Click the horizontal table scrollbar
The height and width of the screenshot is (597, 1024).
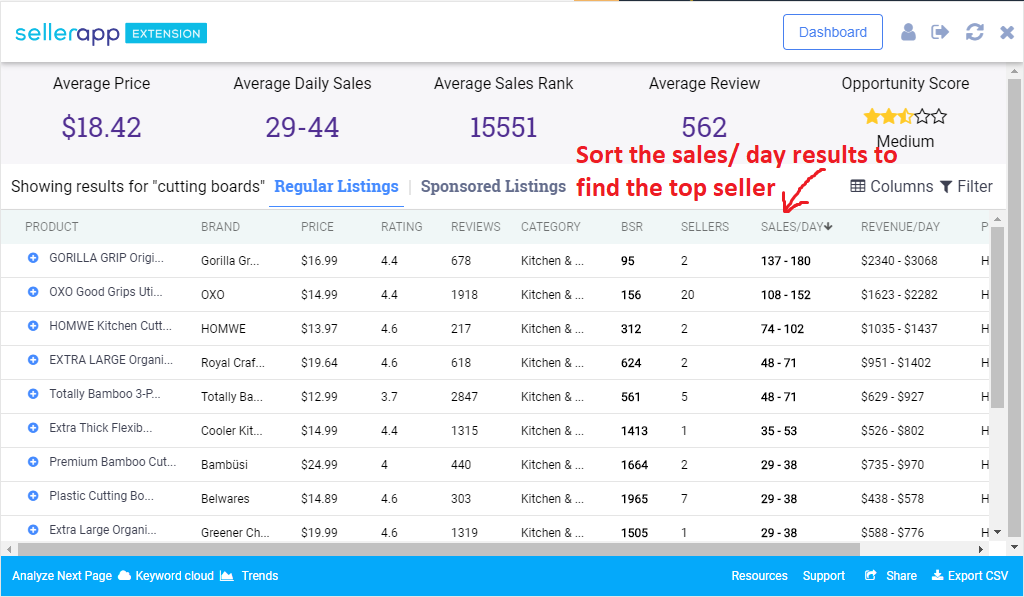[439, 549]
